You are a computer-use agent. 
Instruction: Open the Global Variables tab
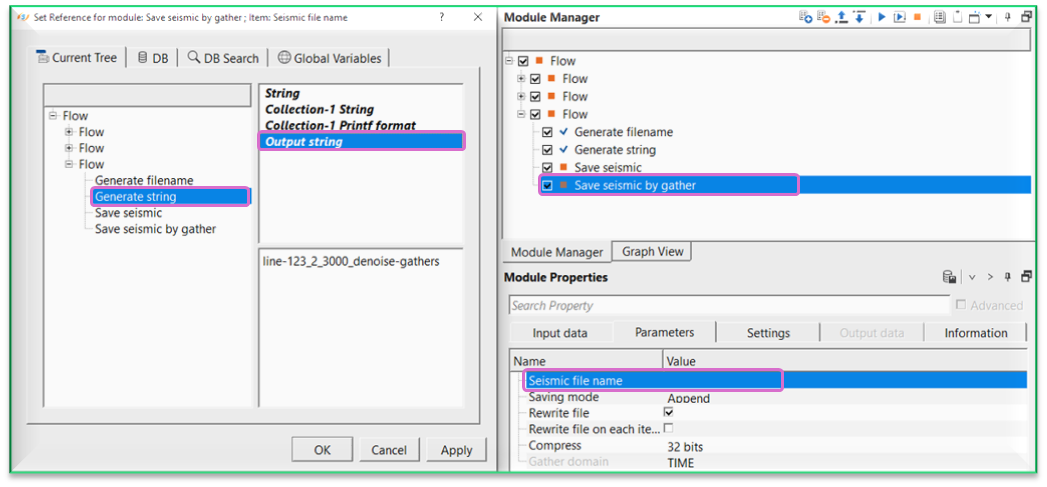coord(329,58)
